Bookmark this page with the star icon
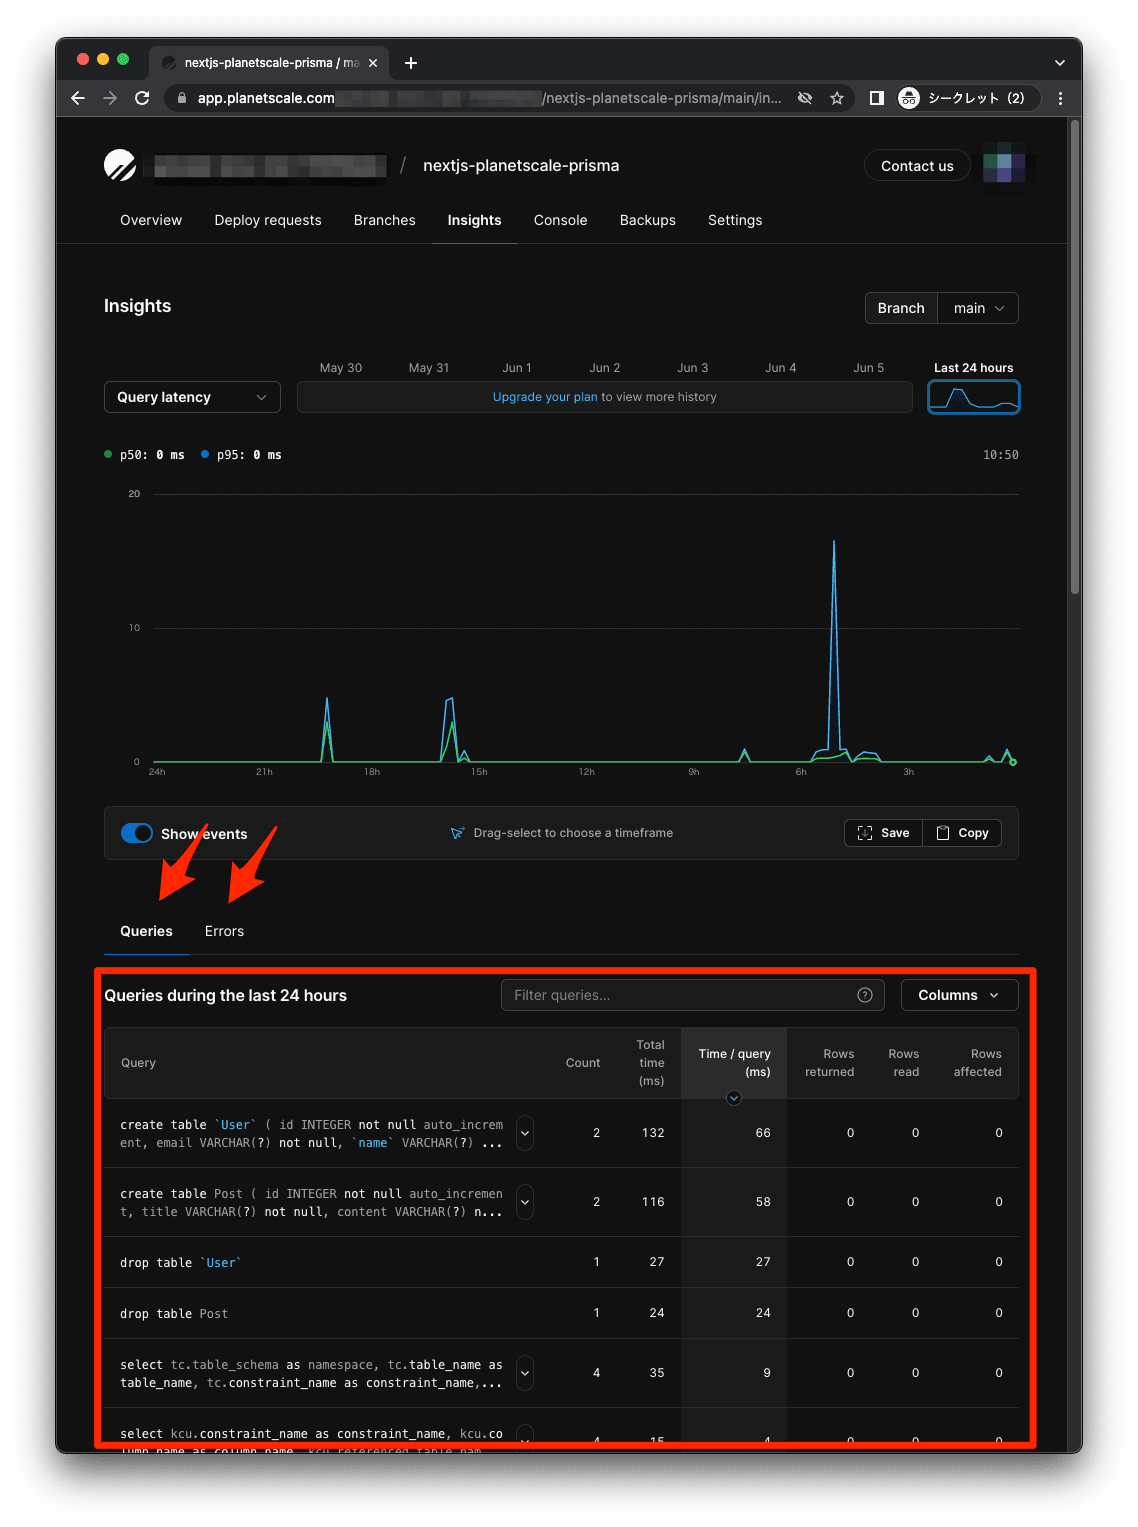Viewport: 1138px width, 1527px height. (837, 98)
